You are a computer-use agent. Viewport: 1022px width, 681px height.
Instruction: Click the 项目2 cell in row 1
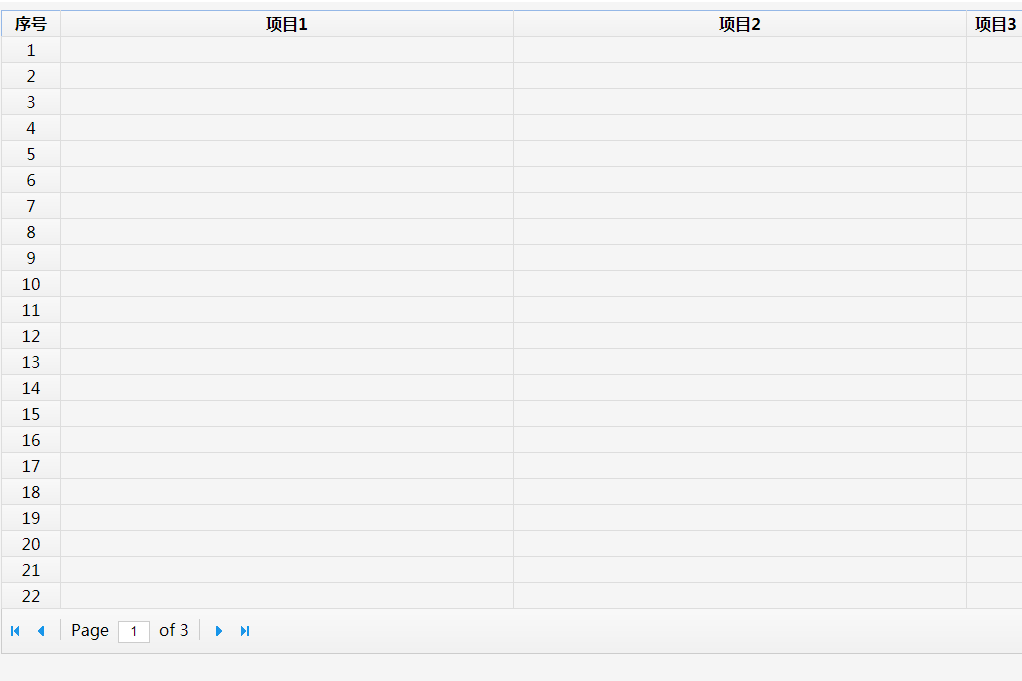click(740, 50)
